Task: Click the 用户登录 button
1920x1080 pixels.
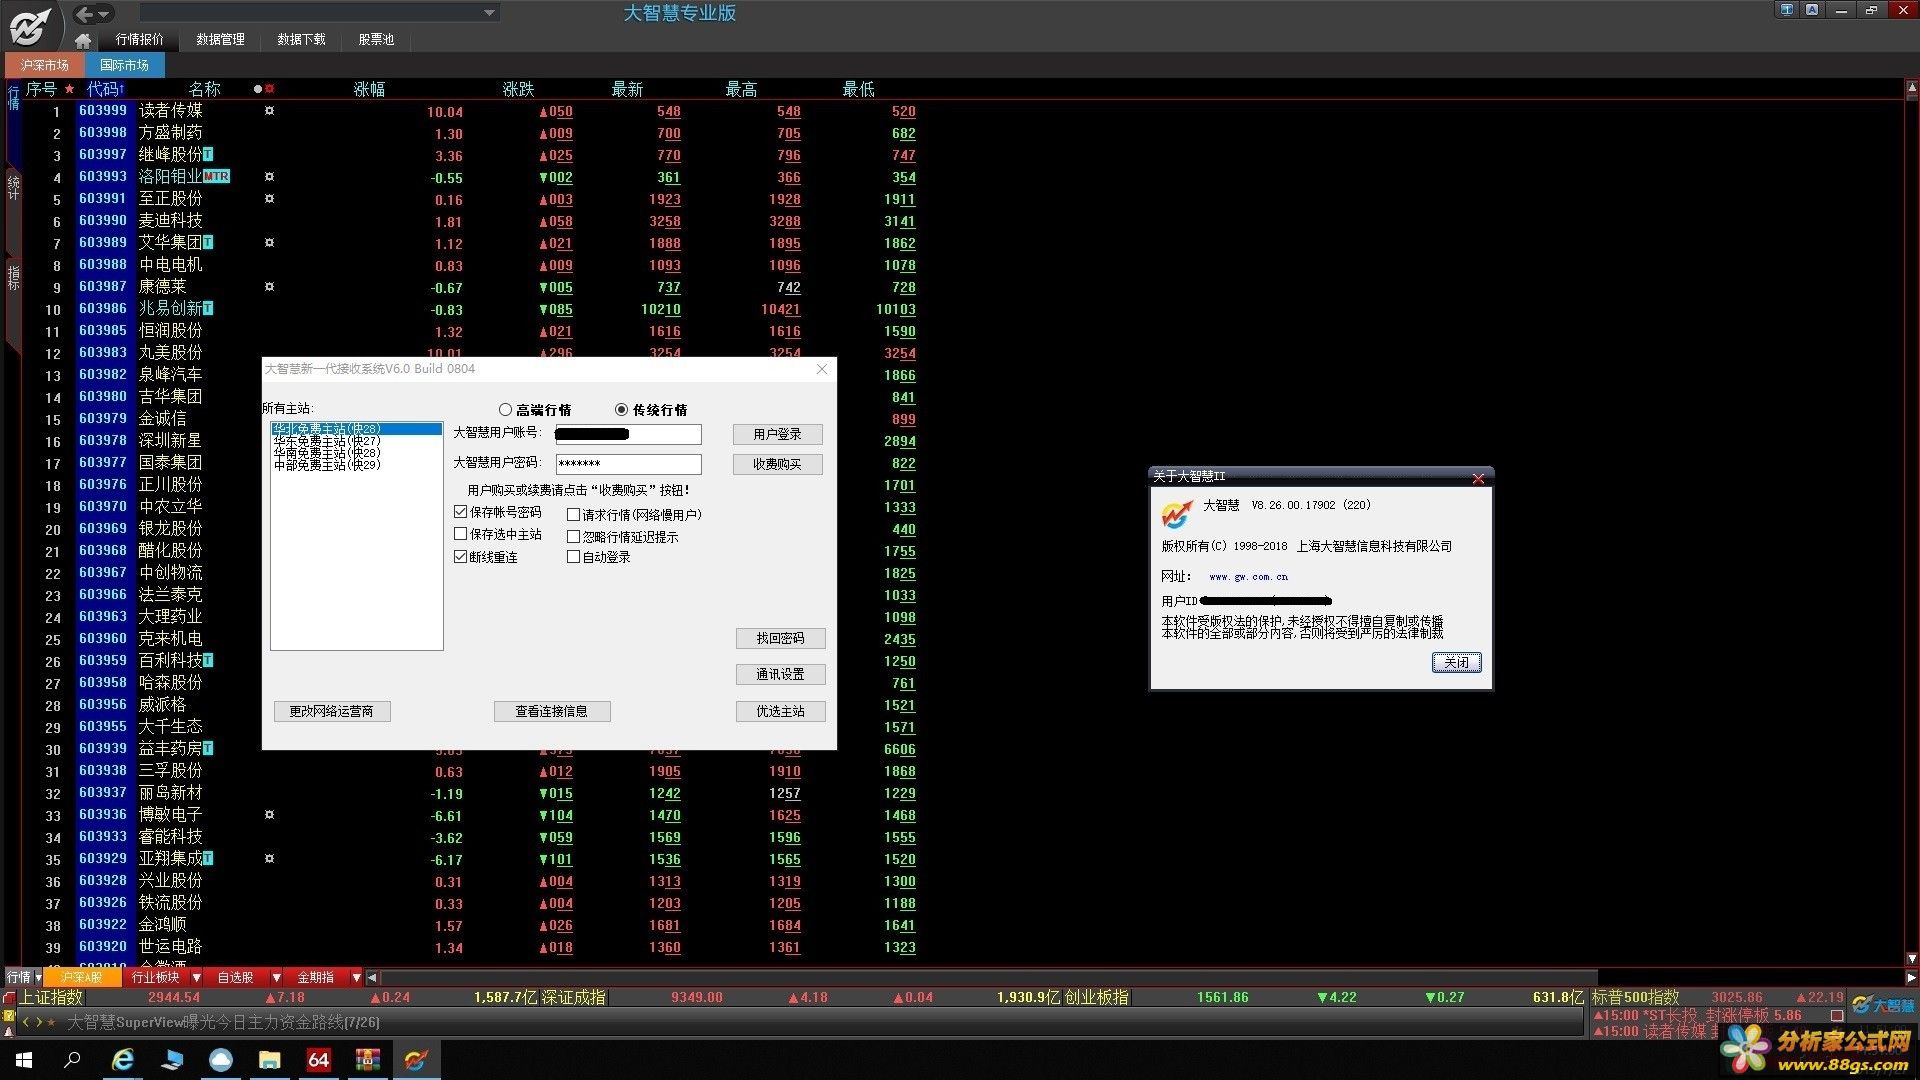Action: [777, 434]
